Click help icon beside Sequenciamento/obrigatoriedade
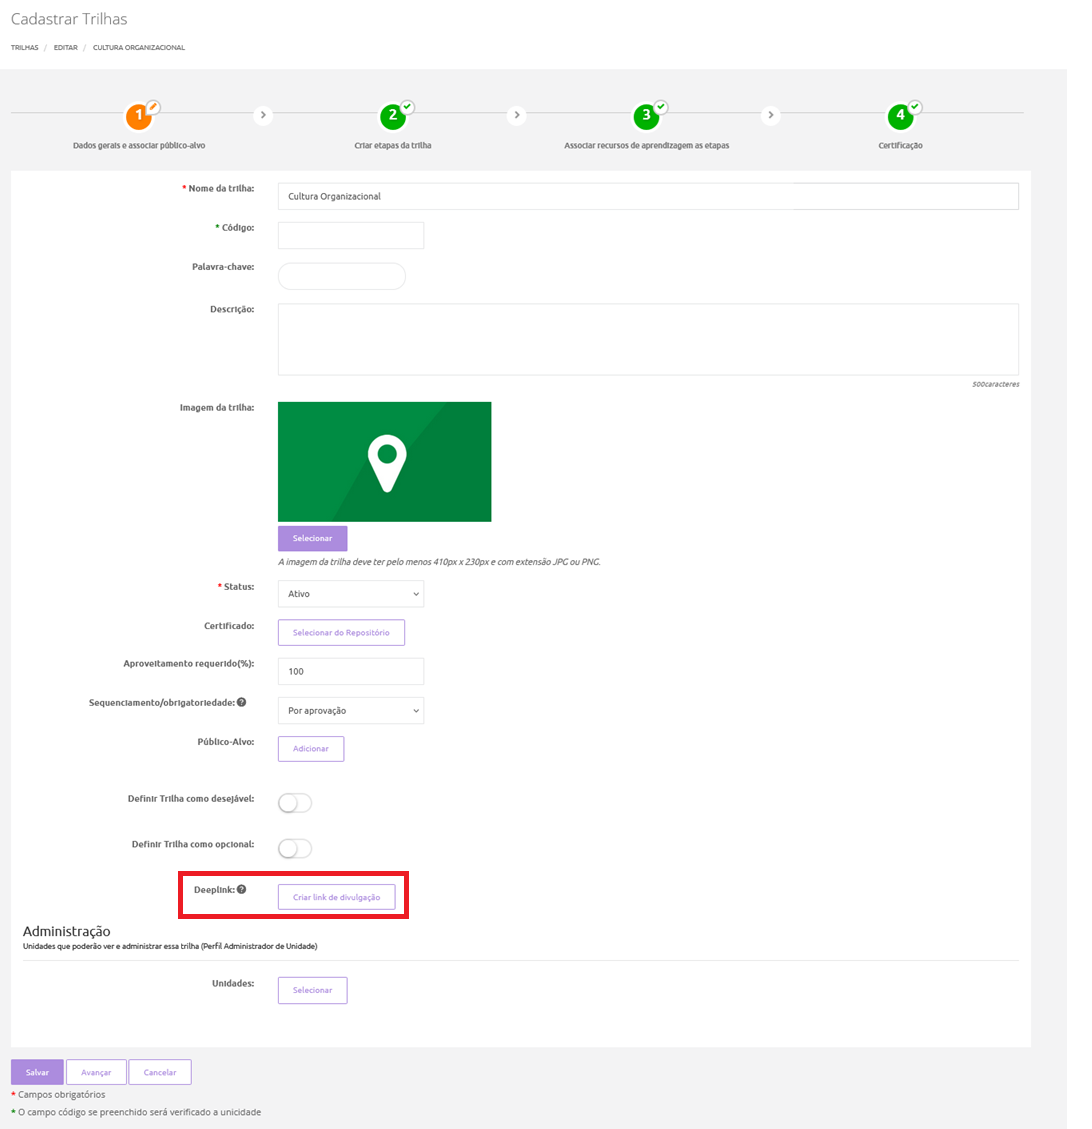 click(241, 703)
